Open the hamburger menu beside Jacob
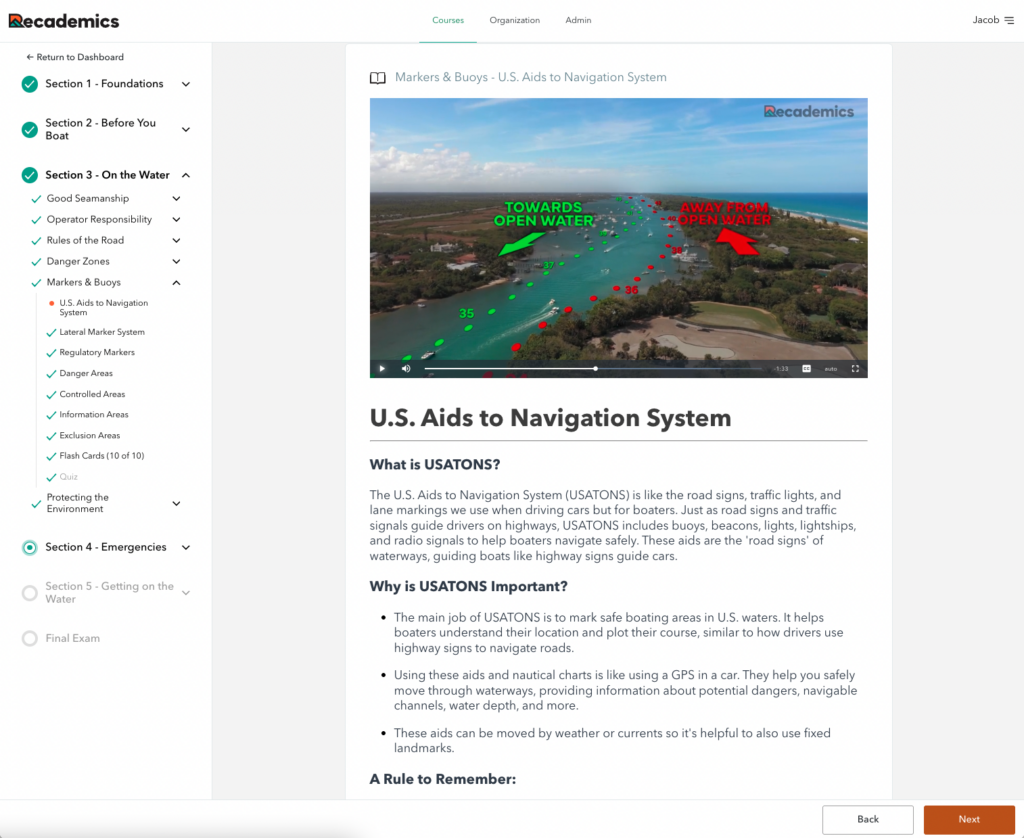Image resolution: width=1024 pixels, height=838 pixels. coord(1008,20)
